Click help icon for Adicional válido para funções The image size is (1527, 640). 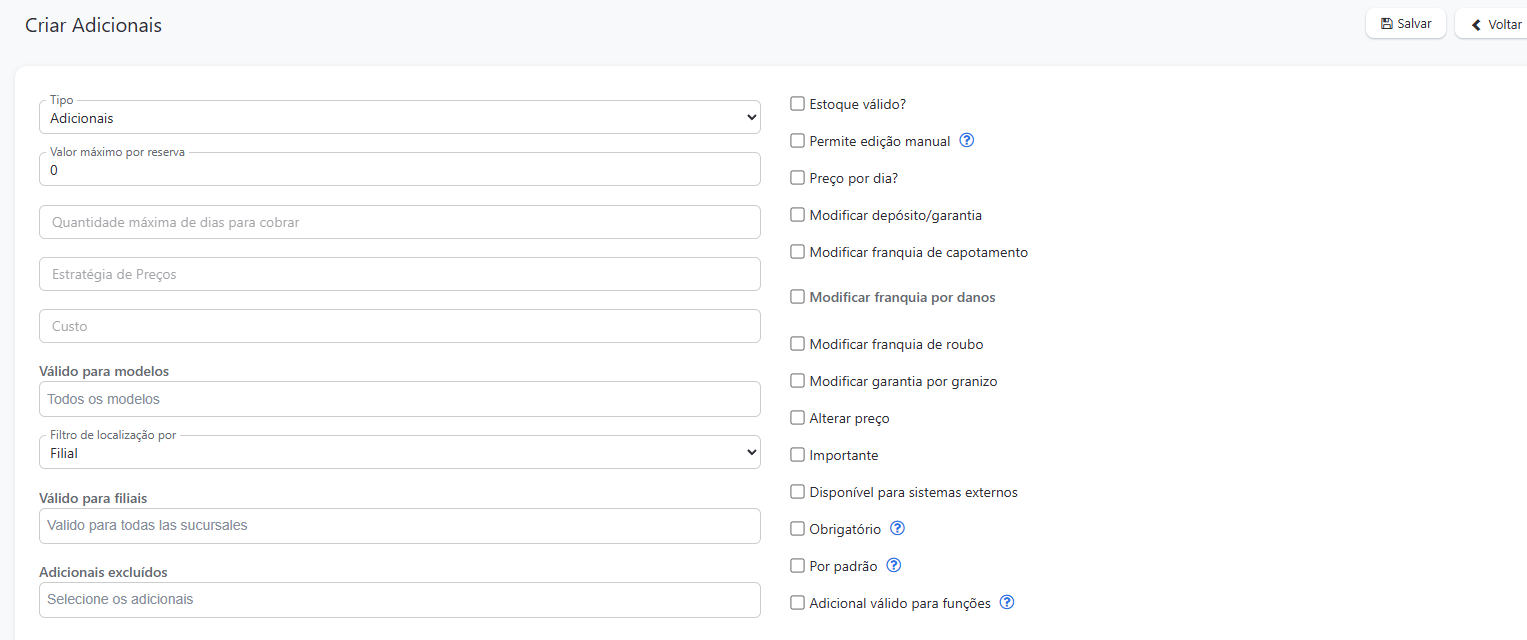point(1007,602)
